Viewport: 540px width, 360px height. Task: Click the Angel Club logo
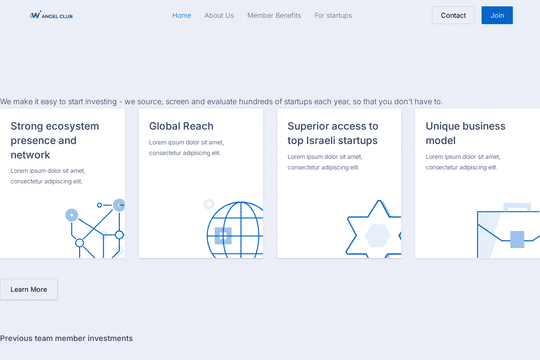coord(51,15)
